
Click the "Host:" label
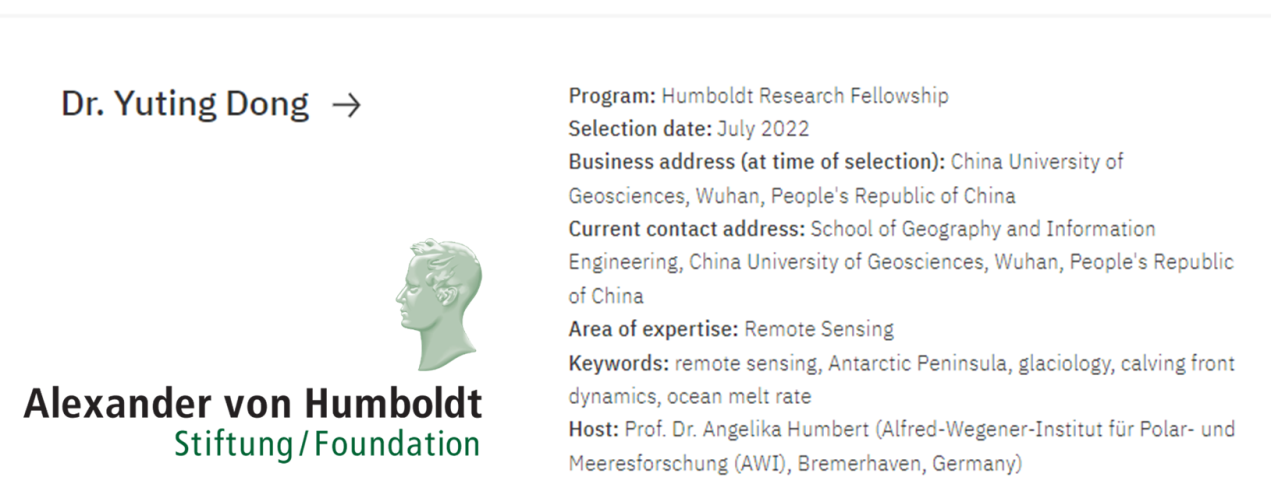[x=594, y=430]
